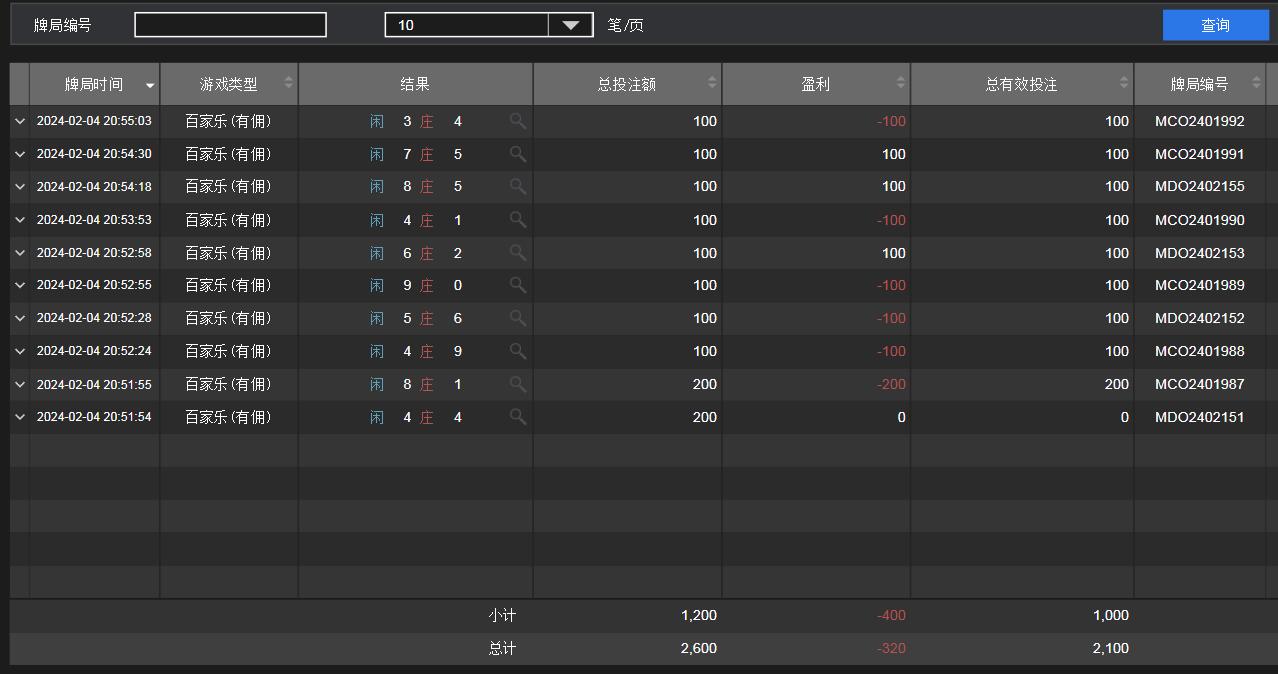
Task: View result details for round MCO2401991
Action: 517,154
